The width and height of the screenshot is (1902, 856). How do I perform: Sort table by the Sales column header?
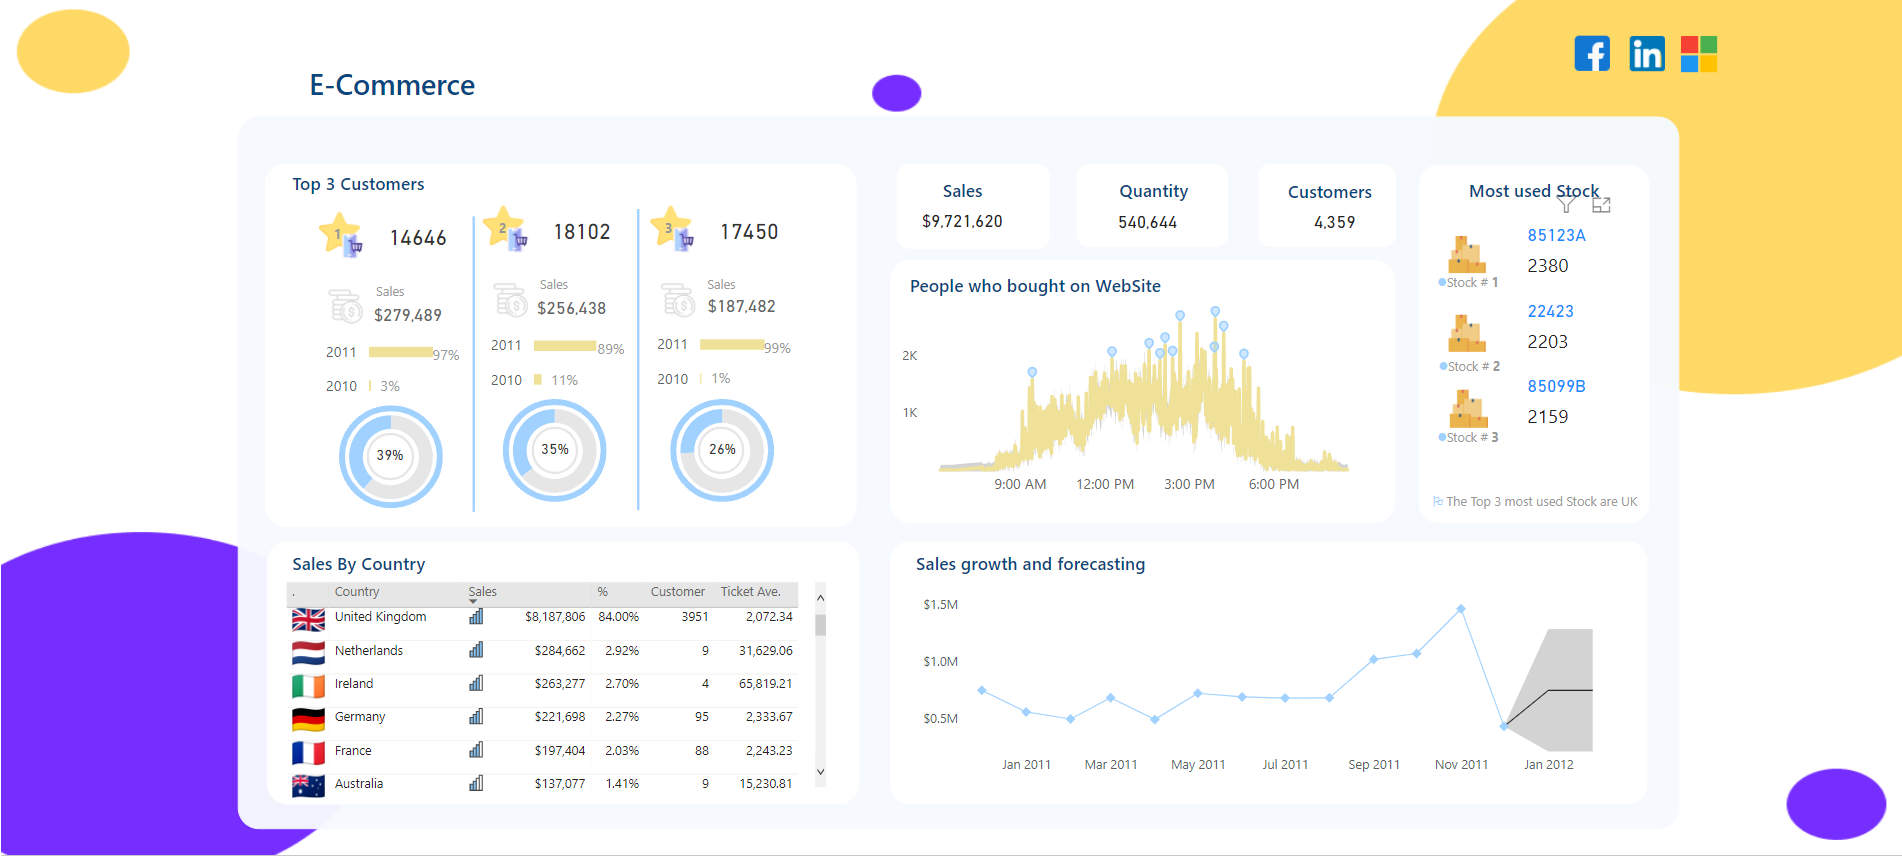(x=482, y=592)
